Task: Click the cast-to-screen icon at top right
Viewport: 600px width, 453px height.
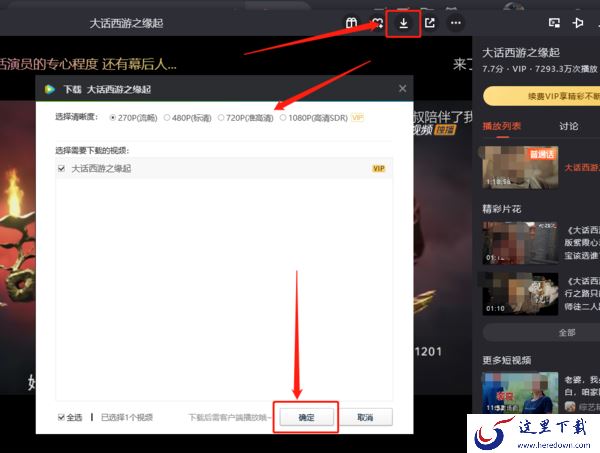Action: tap(578, 23)
